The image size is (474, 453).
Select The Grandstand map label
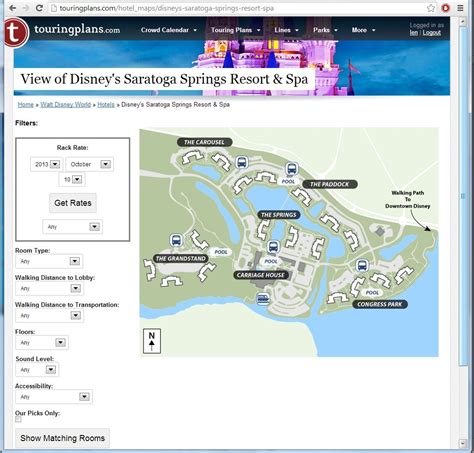point(181,258)
